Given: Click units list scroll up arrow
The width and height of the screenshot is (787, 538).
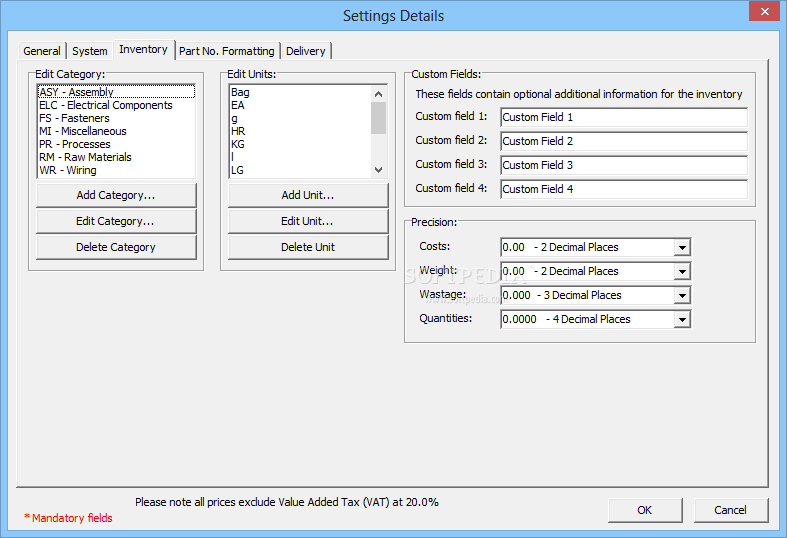Looking at the screenshot, I should tap(378, 94).
